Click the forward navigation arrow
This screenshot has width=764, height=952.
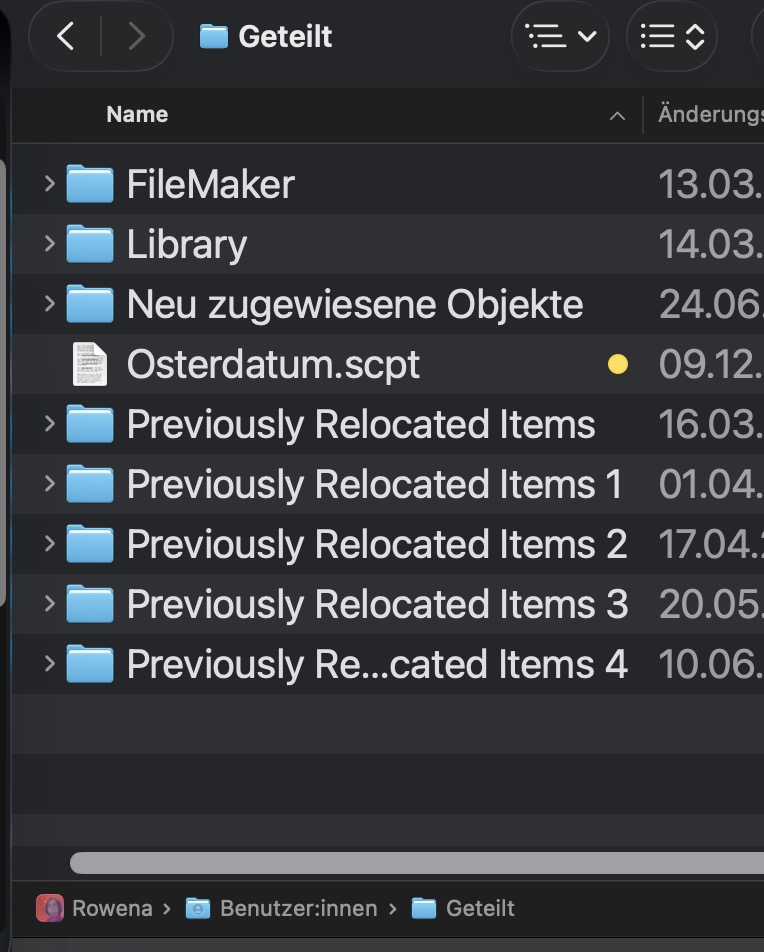point(136,37)
